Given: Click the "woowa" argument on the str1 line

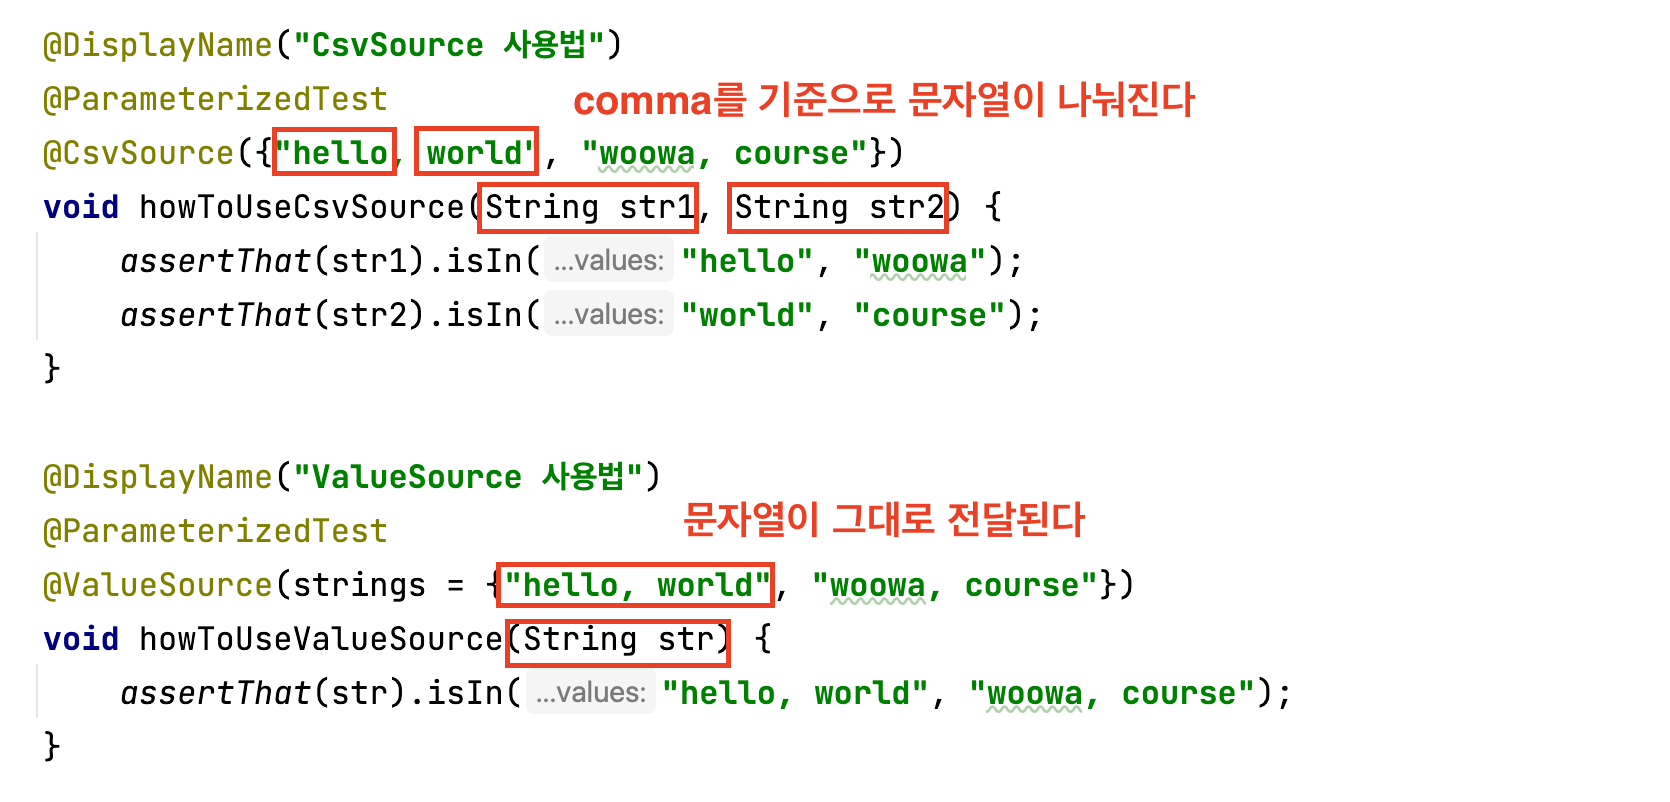Looking at the screenshot, I should (x=920, y=261).
